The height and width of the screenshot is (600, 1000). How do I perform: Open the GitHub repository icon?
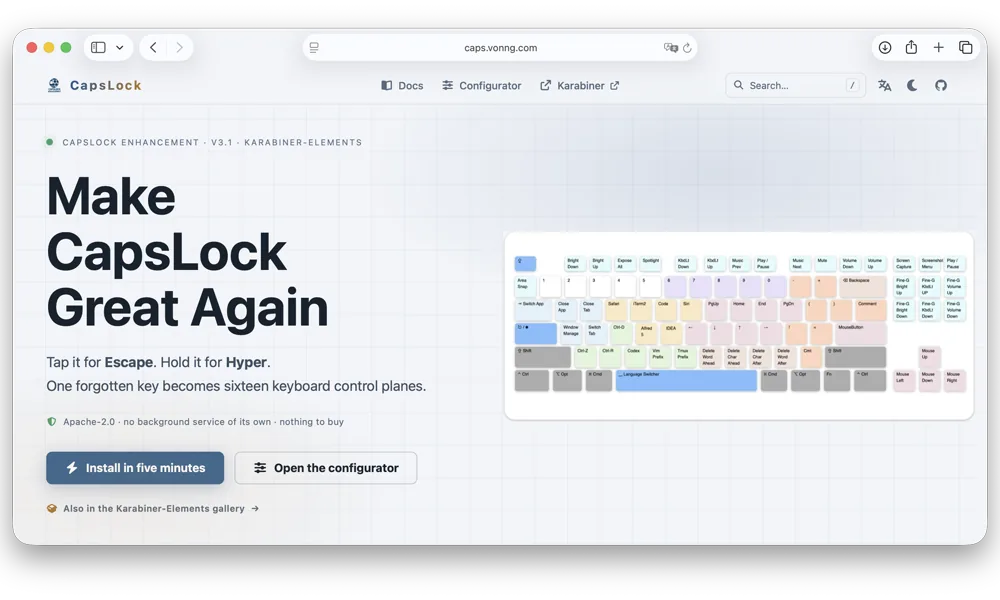(941, 85)
